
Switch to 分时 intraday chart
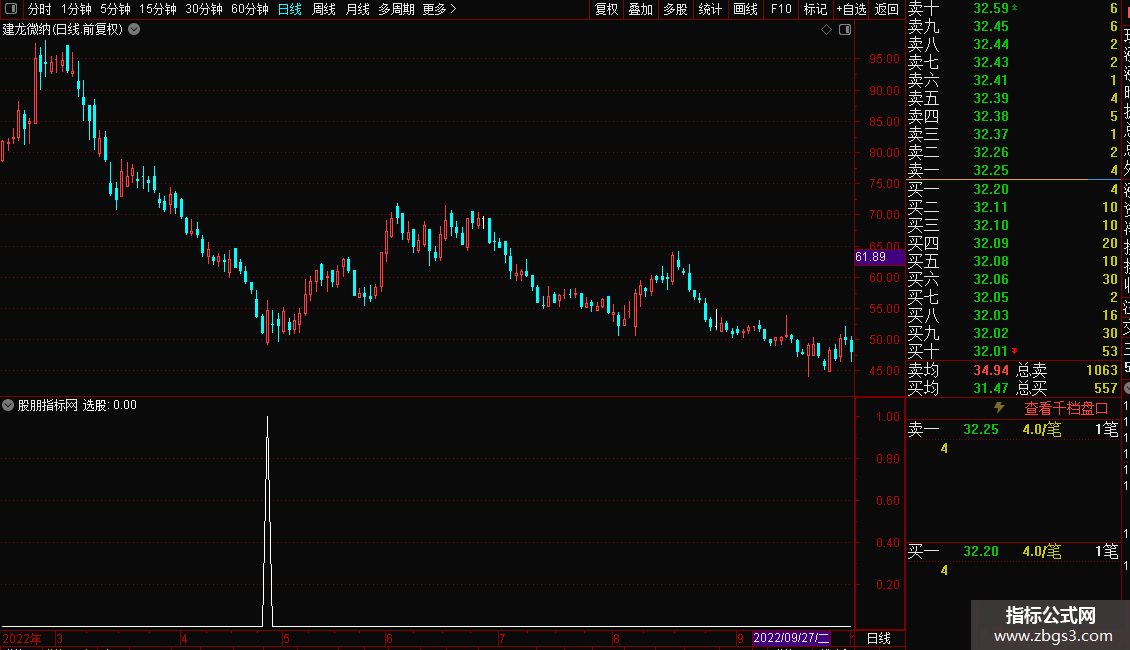40,9
